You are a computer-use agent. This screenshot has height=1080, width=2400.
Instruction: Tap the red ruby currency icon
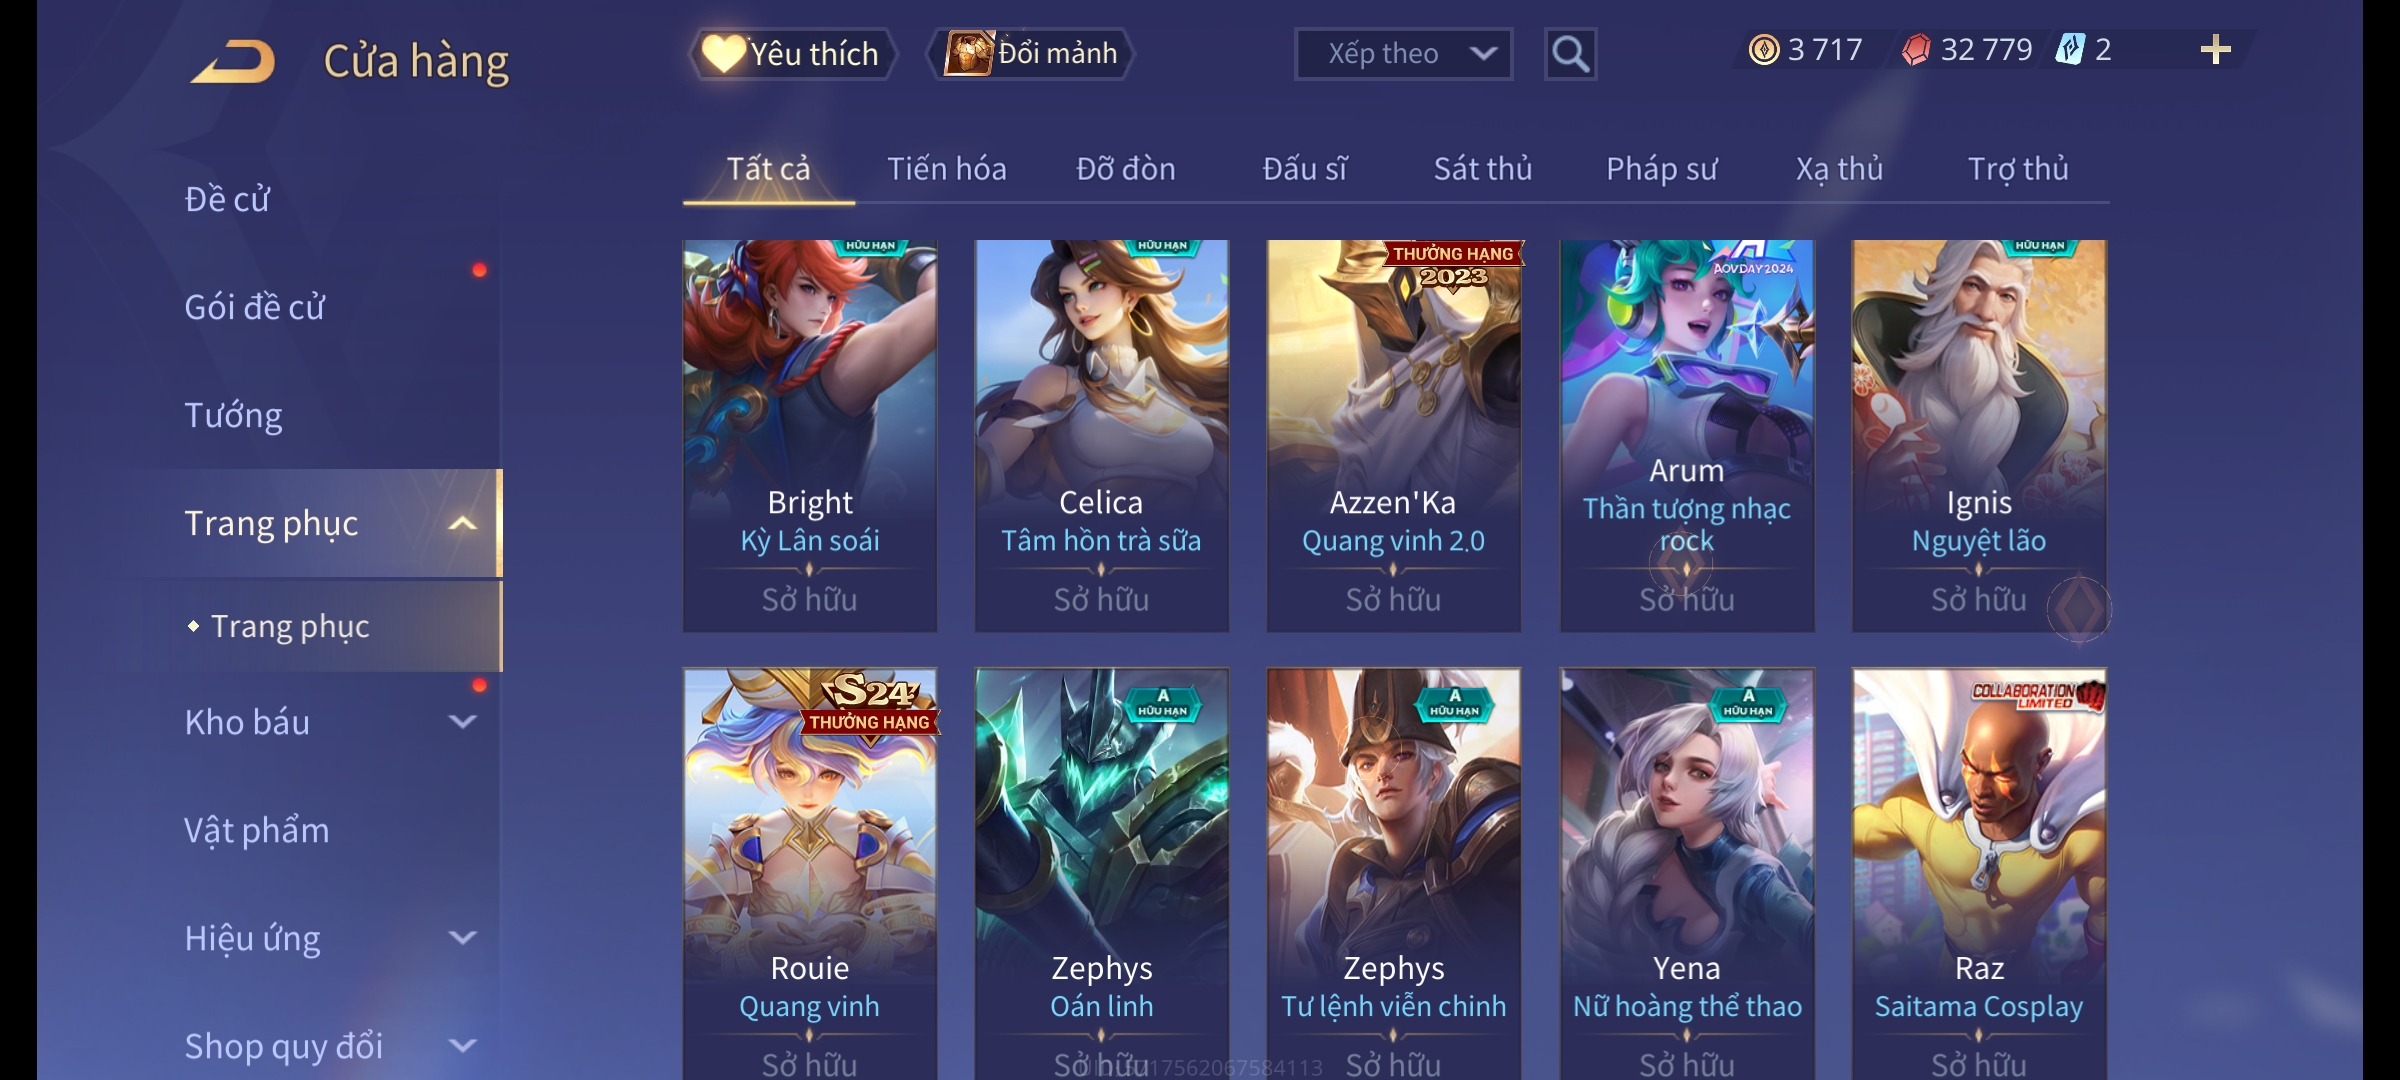[1916, 50]
